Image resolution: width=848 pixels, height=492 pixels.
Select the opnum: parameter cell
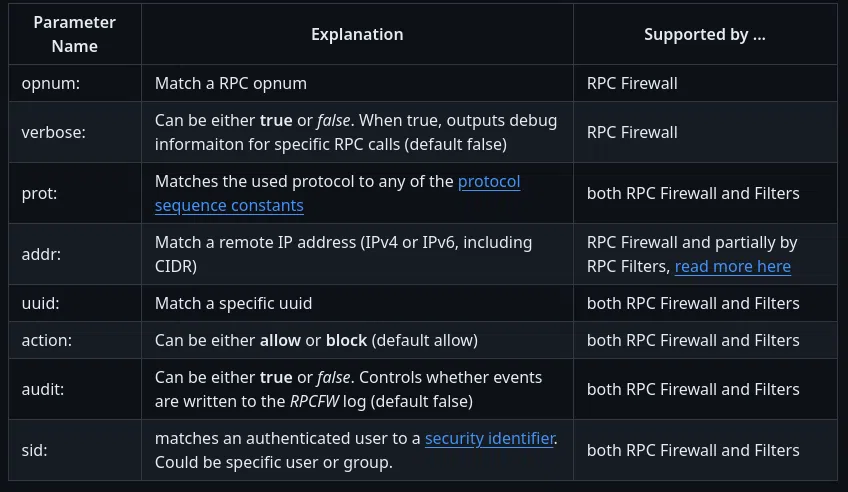[x=50, y=83]
